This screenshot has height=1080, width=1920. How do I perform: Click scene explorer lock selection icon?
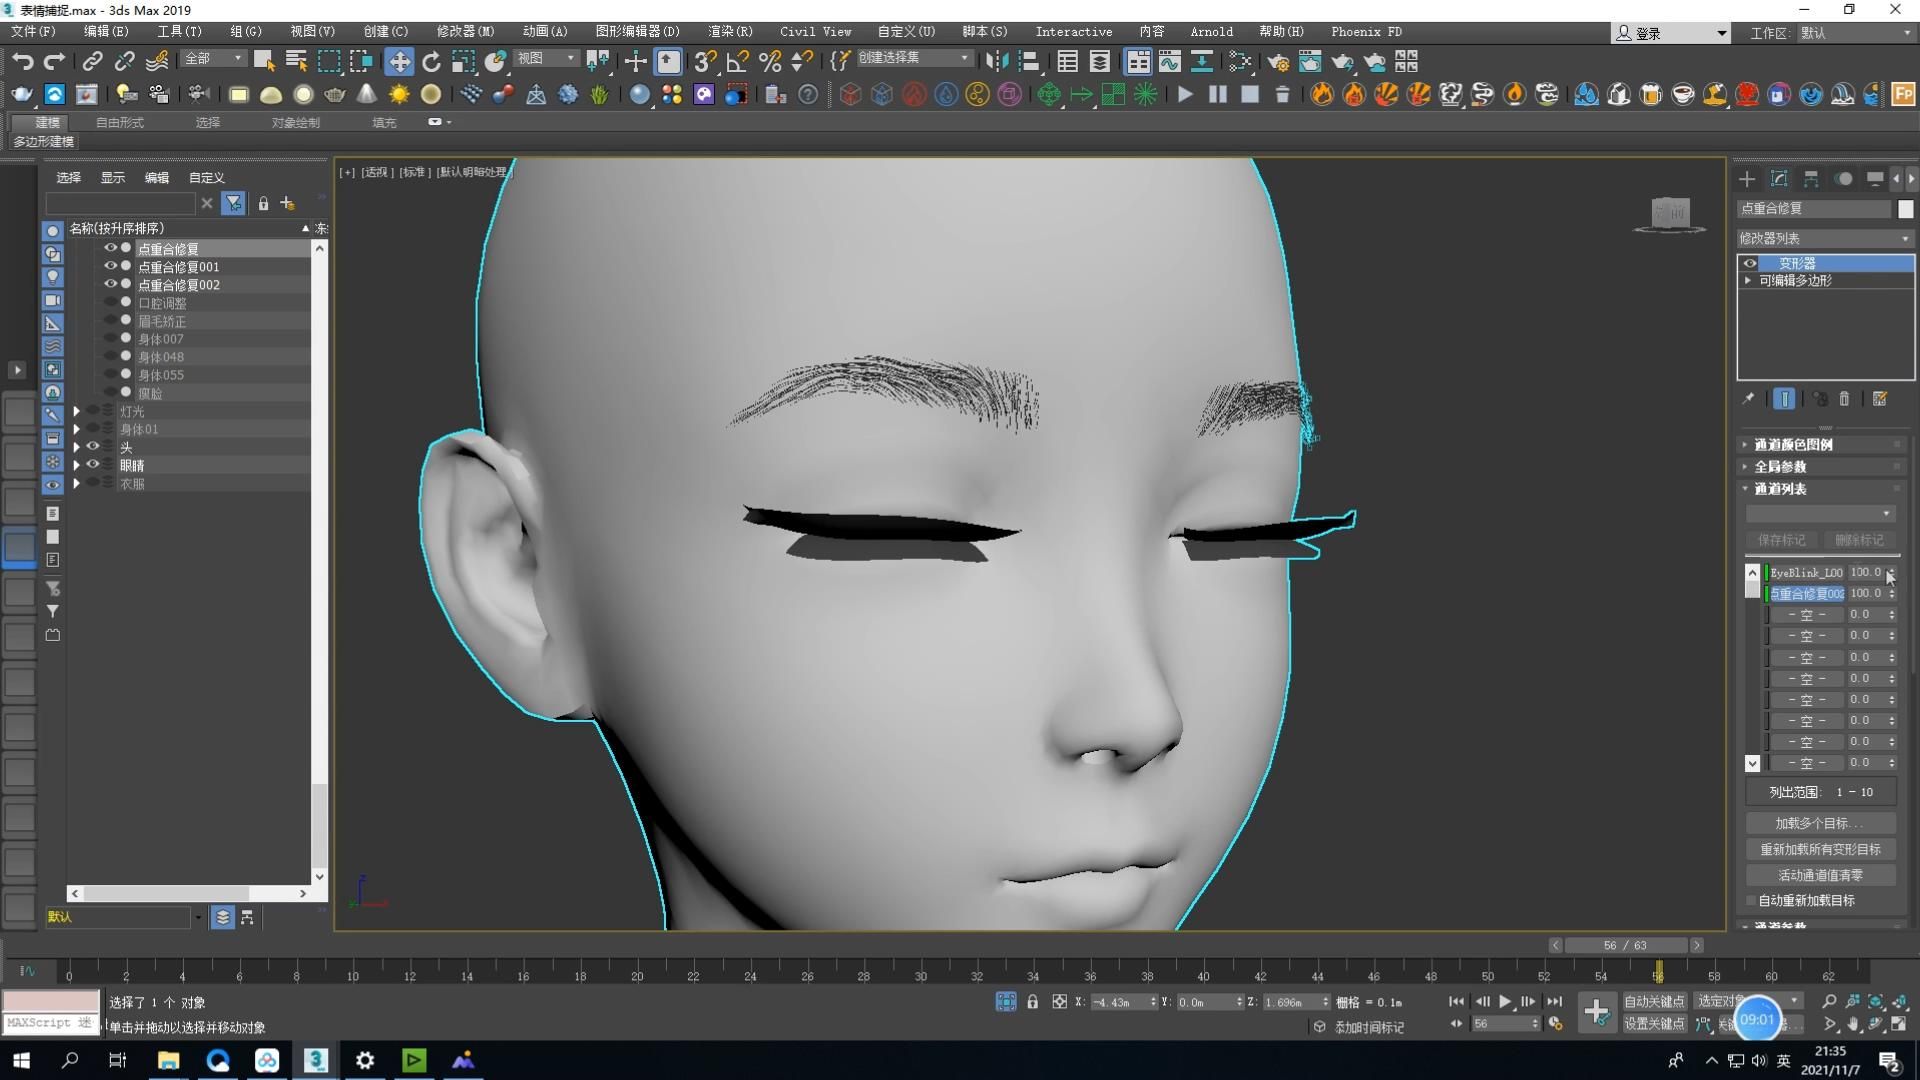coord(263,204)
